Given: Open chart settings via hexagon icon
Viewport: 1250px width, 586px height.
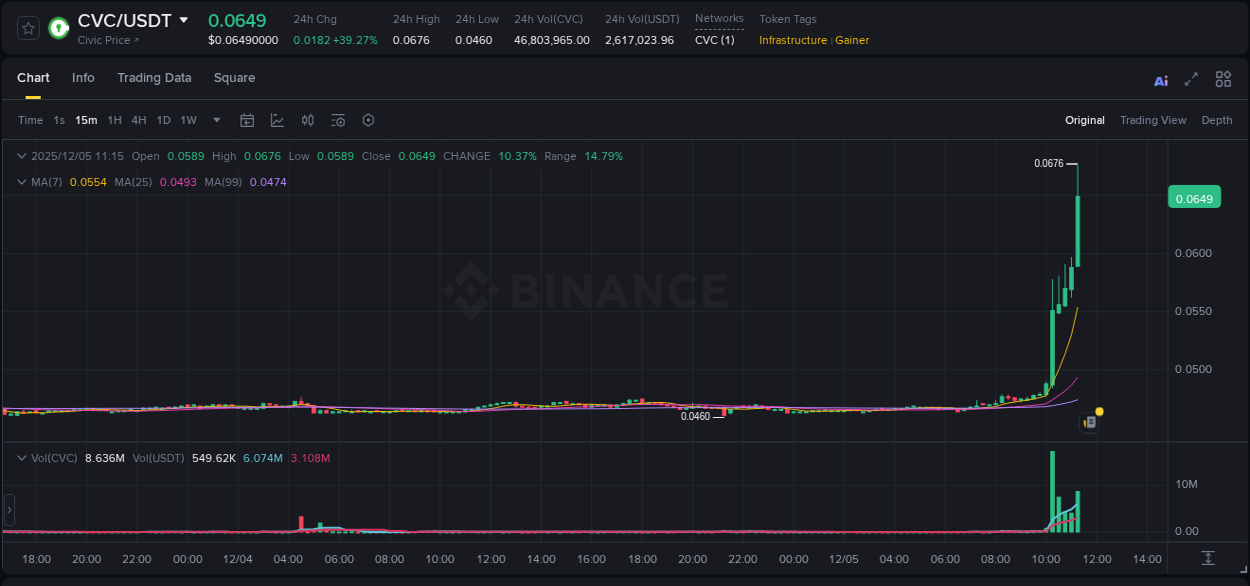Looking at the screenshot, I should 368,120.
